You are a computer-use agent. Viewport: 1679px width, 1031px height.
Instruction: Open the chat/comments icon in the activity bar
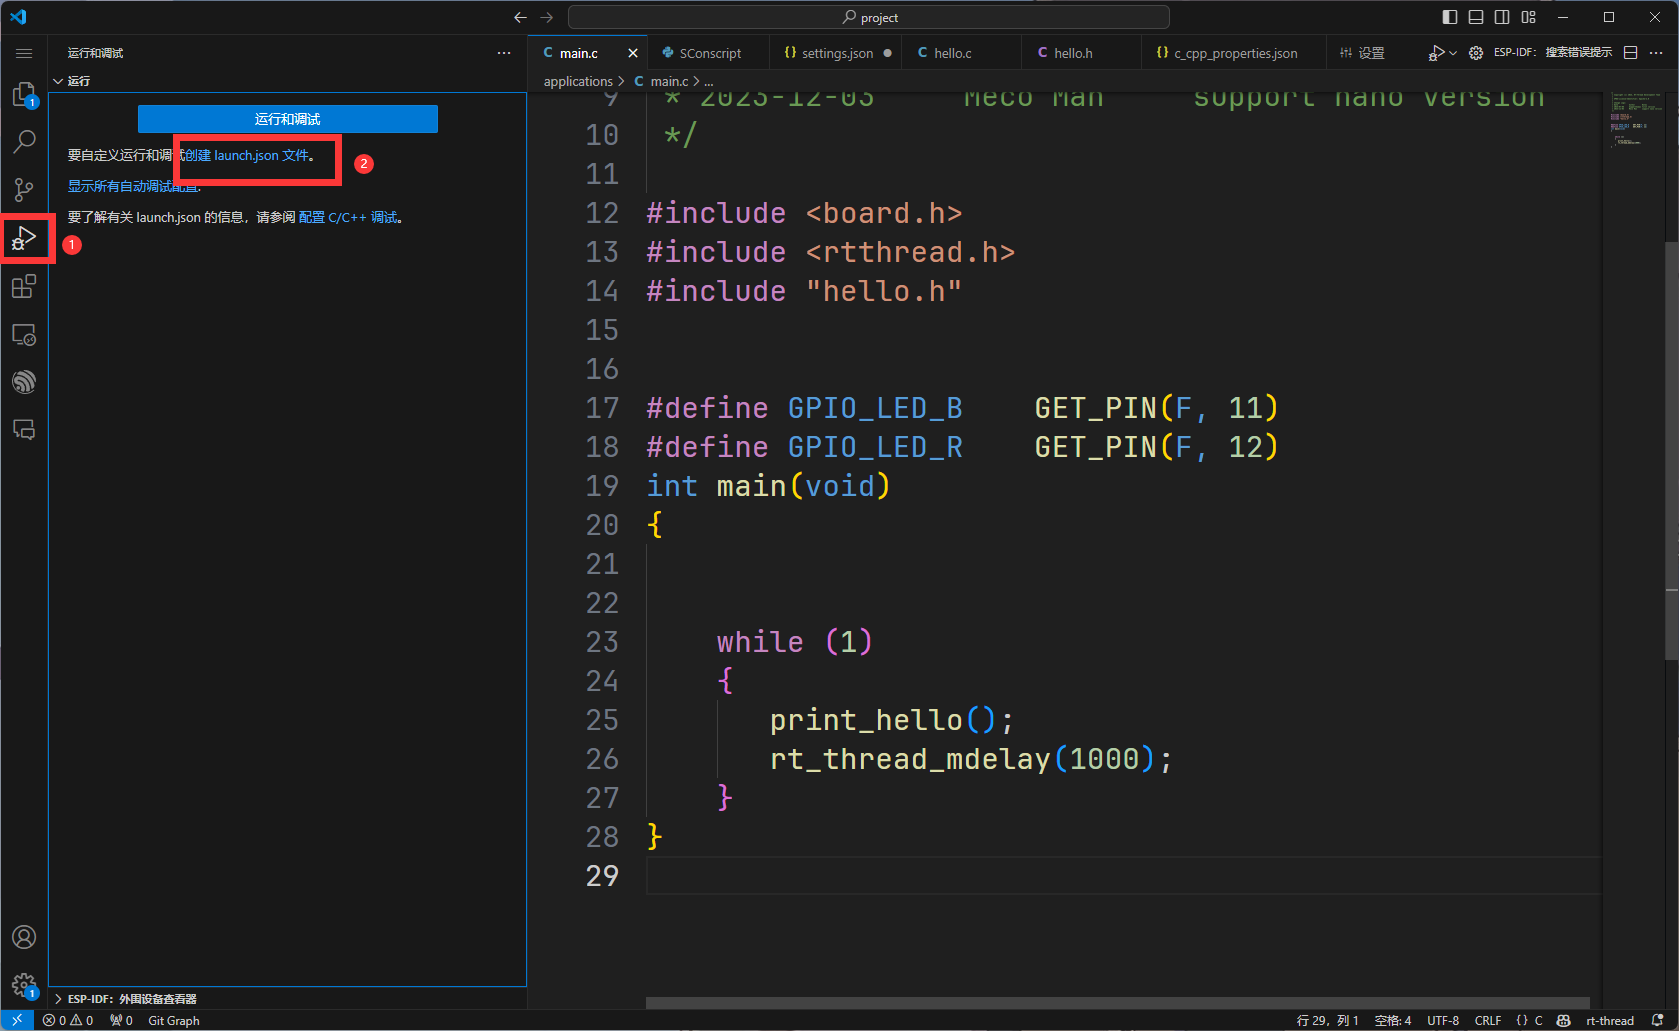pyautogui.click(x=24, y=430)
